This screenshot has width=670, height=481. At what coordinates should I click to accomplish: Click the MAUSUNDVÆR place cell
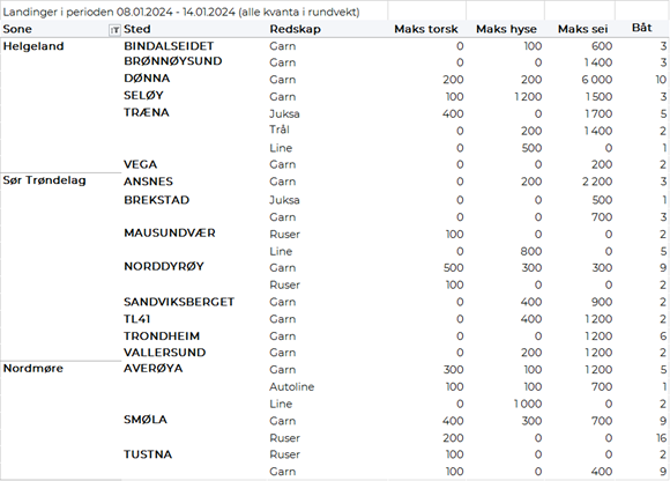(169, 233)
